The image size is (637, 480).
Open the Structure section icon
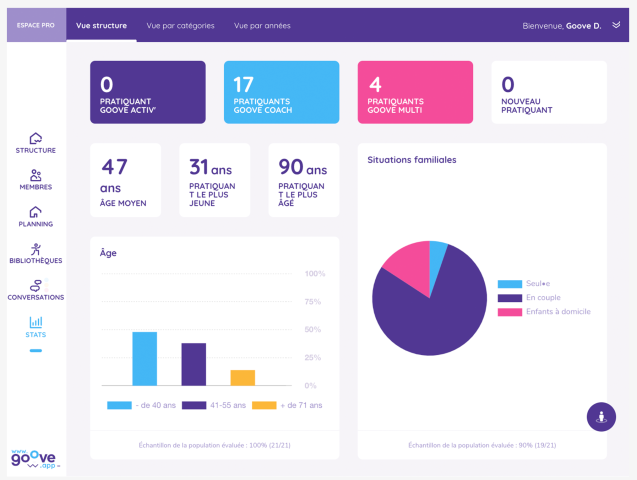click(36, 138)
